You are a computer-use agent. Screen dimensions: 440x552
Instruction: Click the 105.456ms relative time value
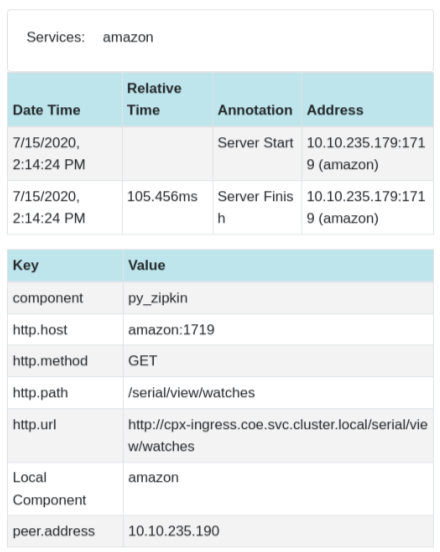pyautogui.click(x=162, y=196)
